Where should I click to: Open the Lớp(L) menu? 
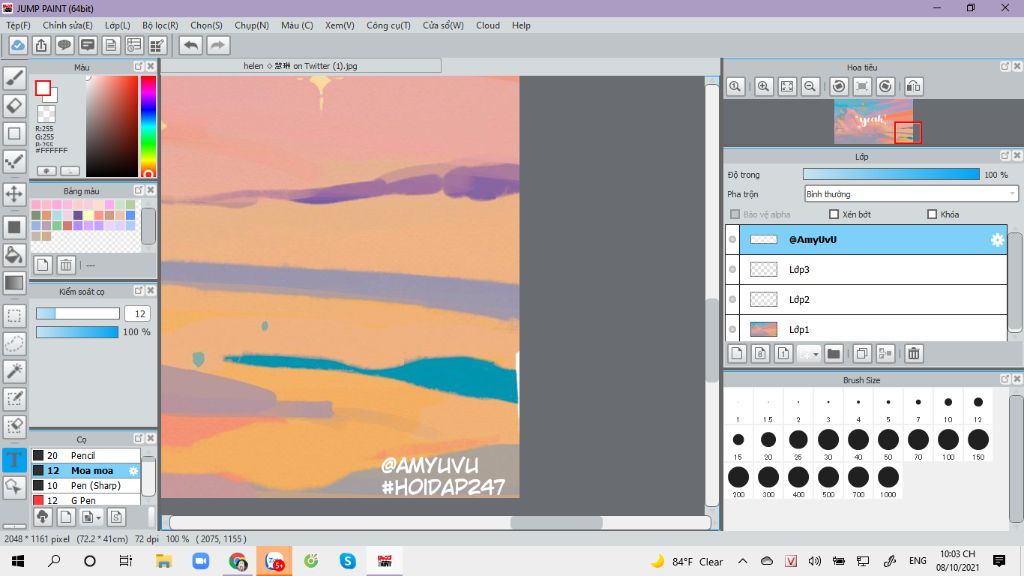click(x=118, y=25)
